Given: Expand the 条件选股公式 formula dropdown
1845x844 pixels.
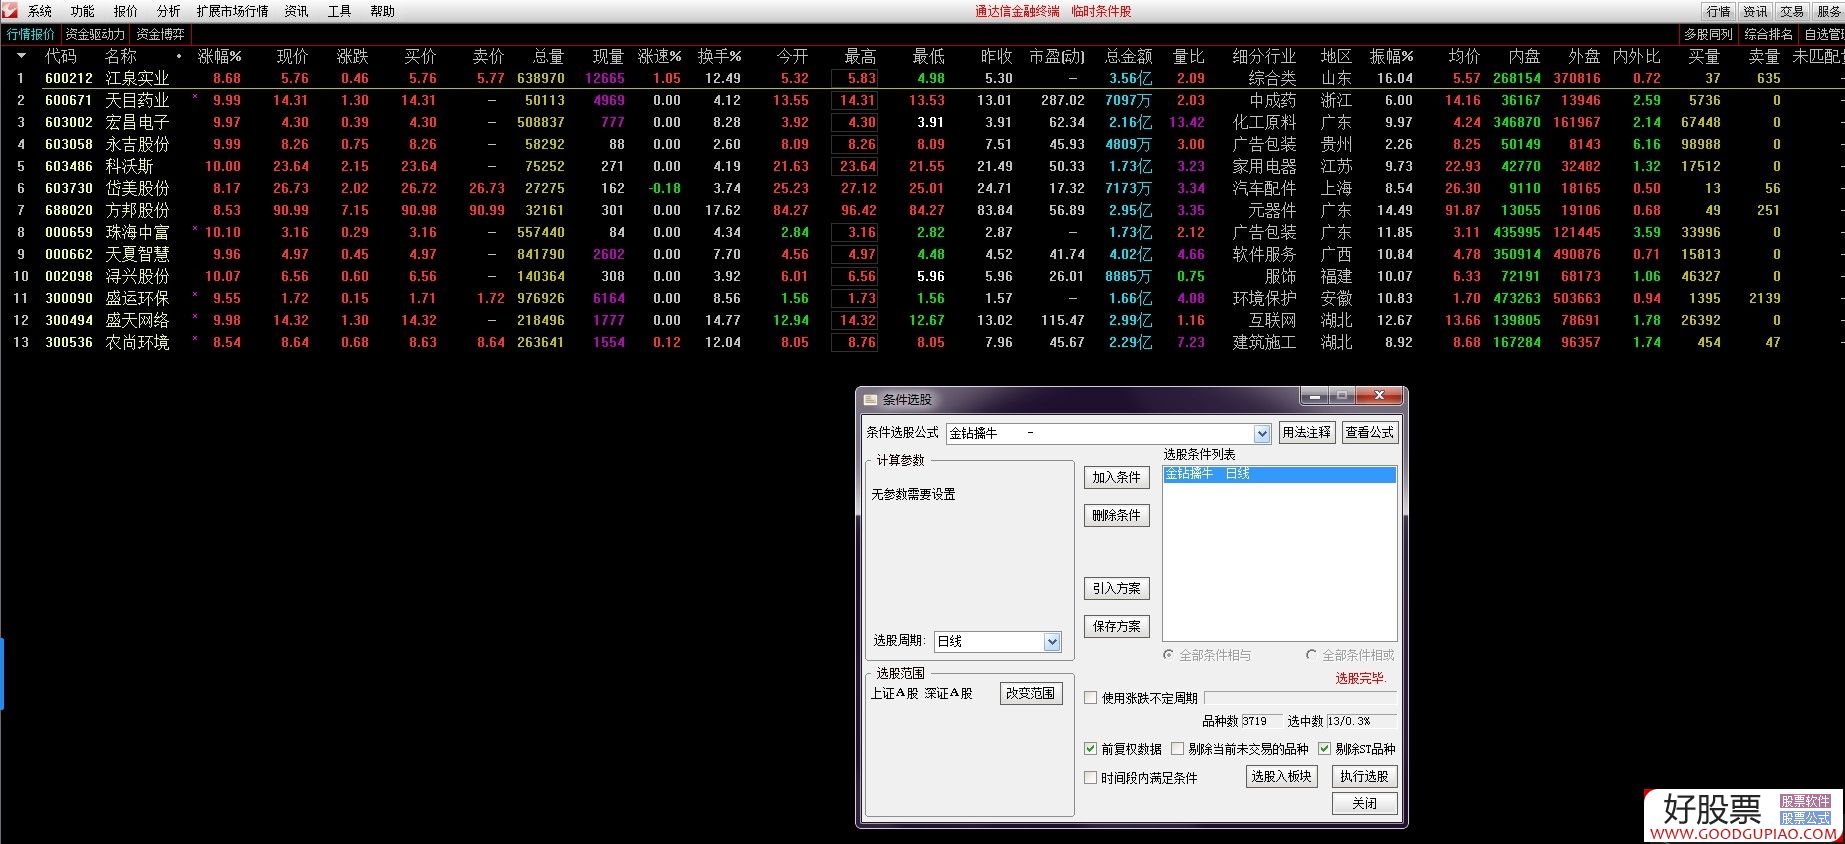Looking at the screenshot, I should point(1262,433).
